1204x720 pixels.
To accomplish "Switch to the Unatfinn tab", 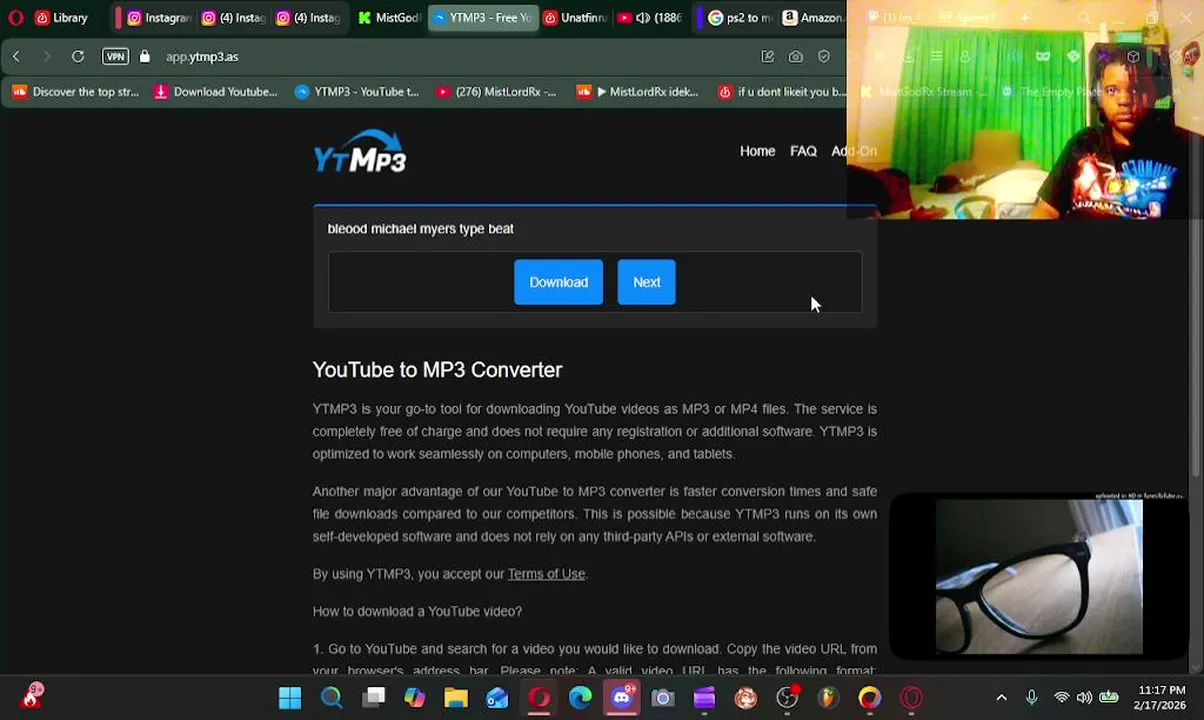I will [x=576, y=18].
